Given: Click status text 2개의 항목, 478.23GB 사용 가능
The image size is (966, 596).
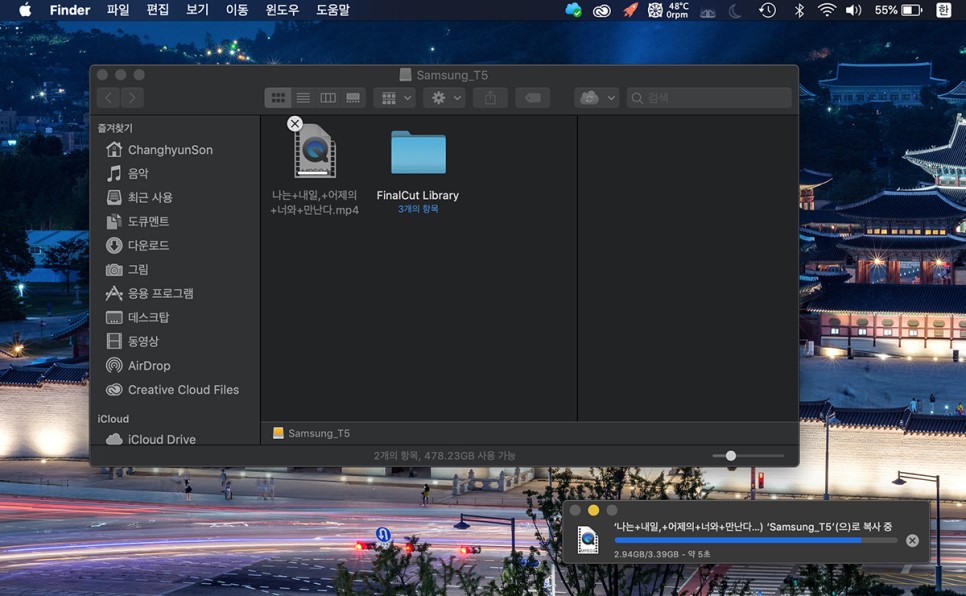Looking at the screenshot, I should point(444,455).
